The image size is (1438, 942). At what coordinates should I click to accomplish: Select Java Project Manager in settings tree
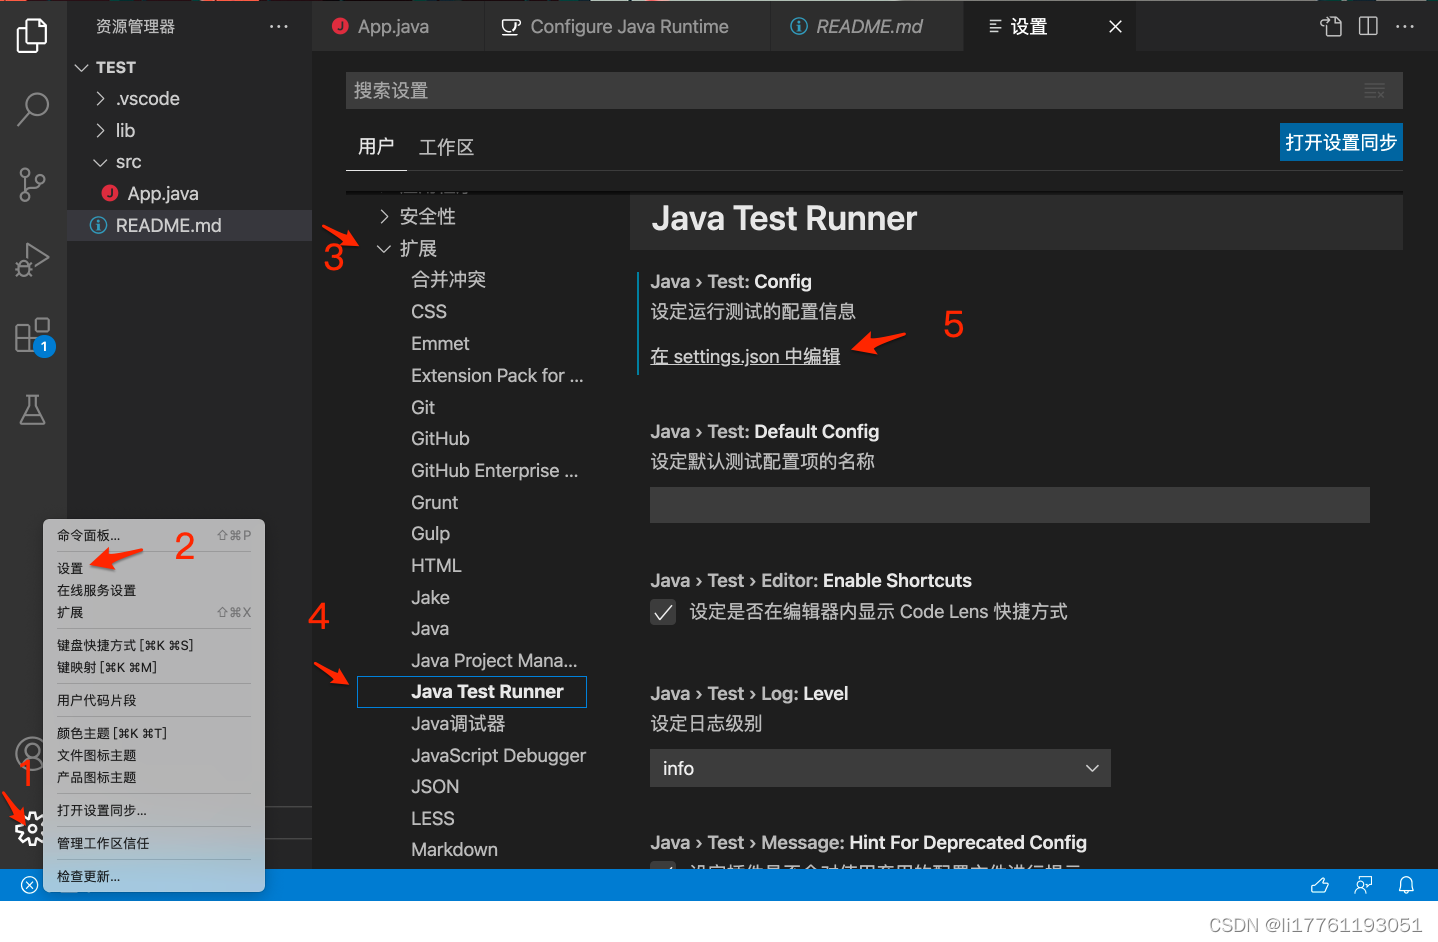point(494,660)
